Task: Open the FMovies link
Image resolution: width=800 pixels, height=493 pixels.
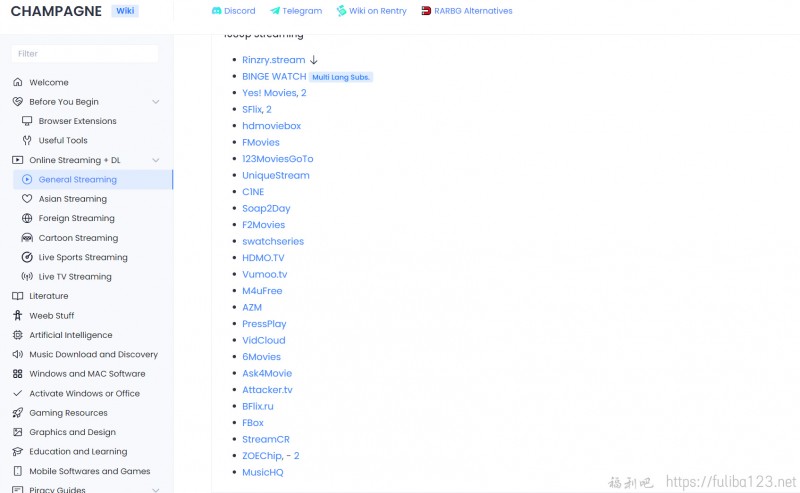Action: [x=261, y=142]
